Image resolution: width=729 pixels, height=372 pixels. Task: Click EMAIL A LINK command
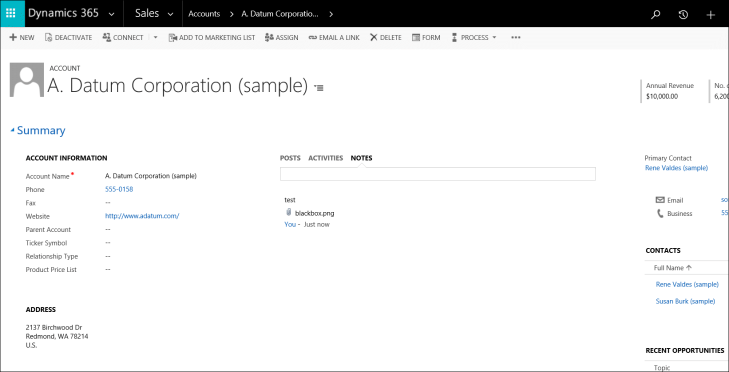click(334, 38)
